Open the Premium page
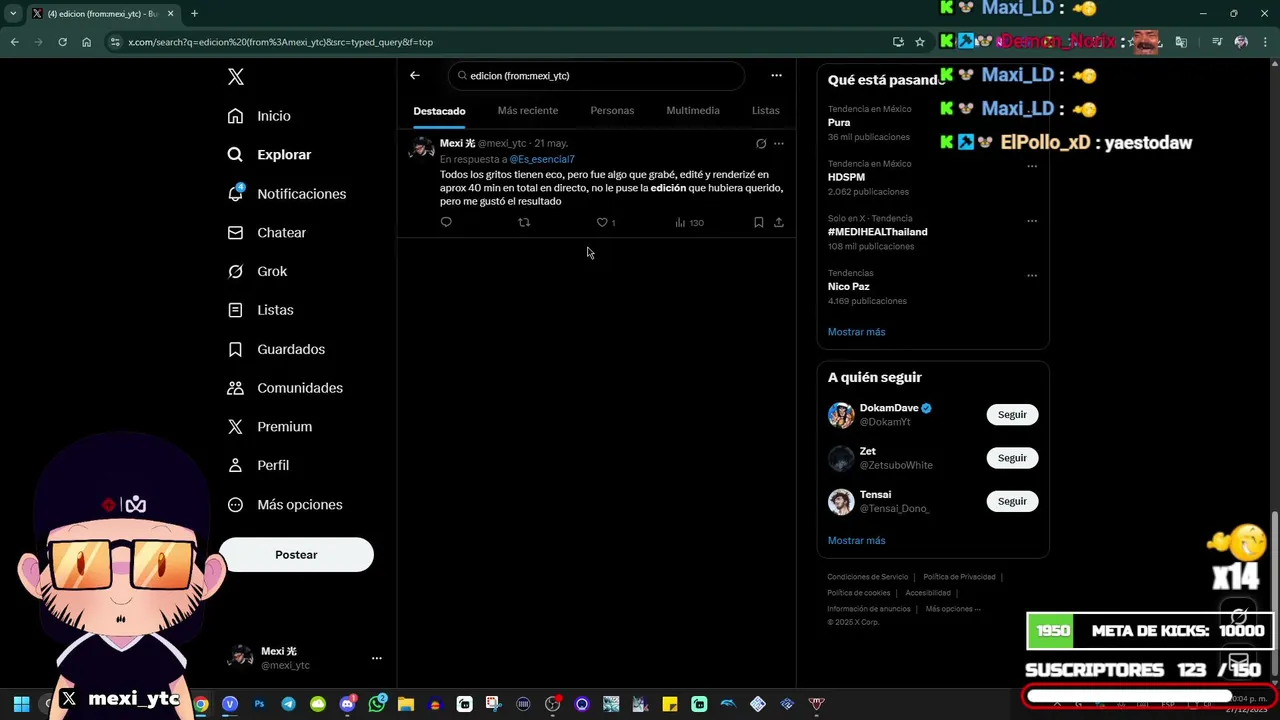The height and width of the screenshot is (720, 1280). click(269, 427)
